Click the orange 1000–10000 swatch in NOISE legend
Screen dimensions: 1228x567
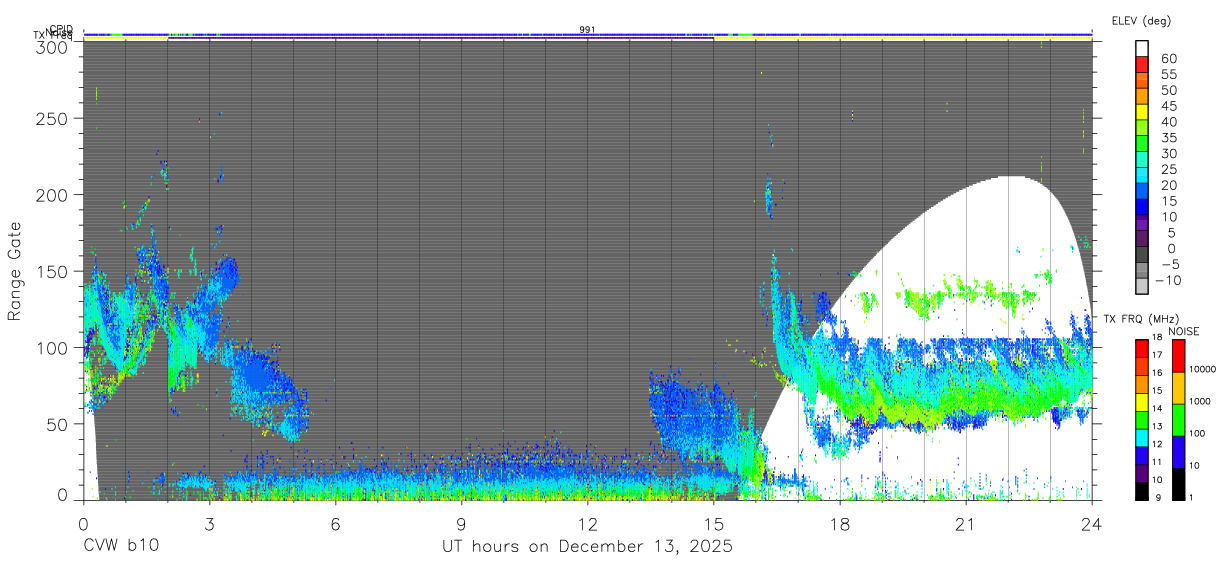point(1179,388)
